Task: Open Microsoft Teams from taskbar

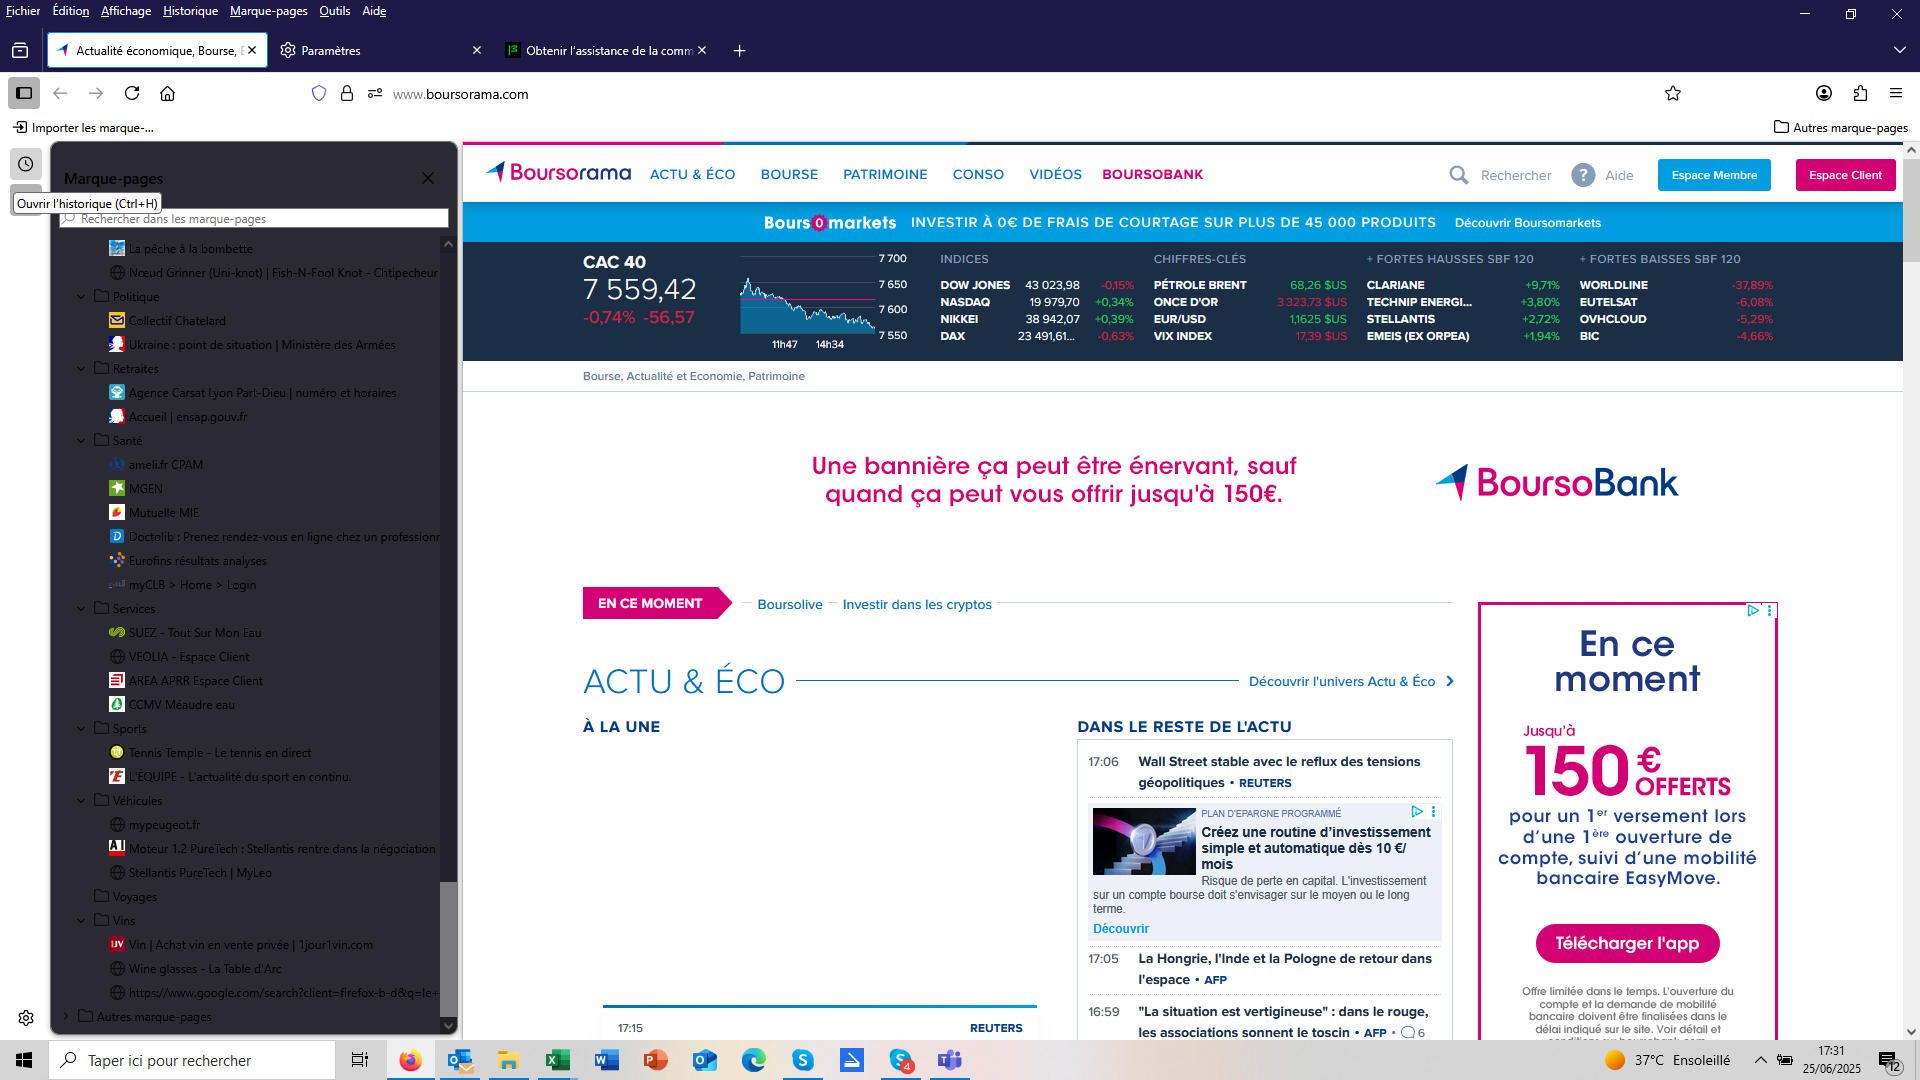Action: coord(949,1060)
